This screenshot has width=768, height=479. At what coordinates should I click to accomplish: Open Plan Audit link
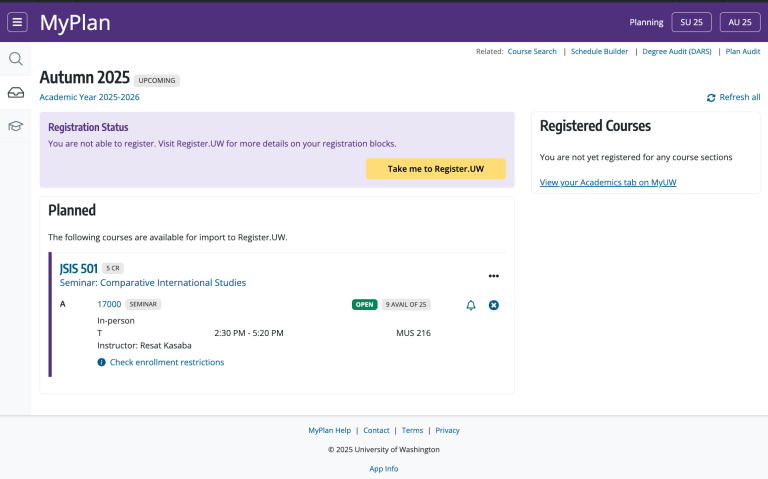743,51
